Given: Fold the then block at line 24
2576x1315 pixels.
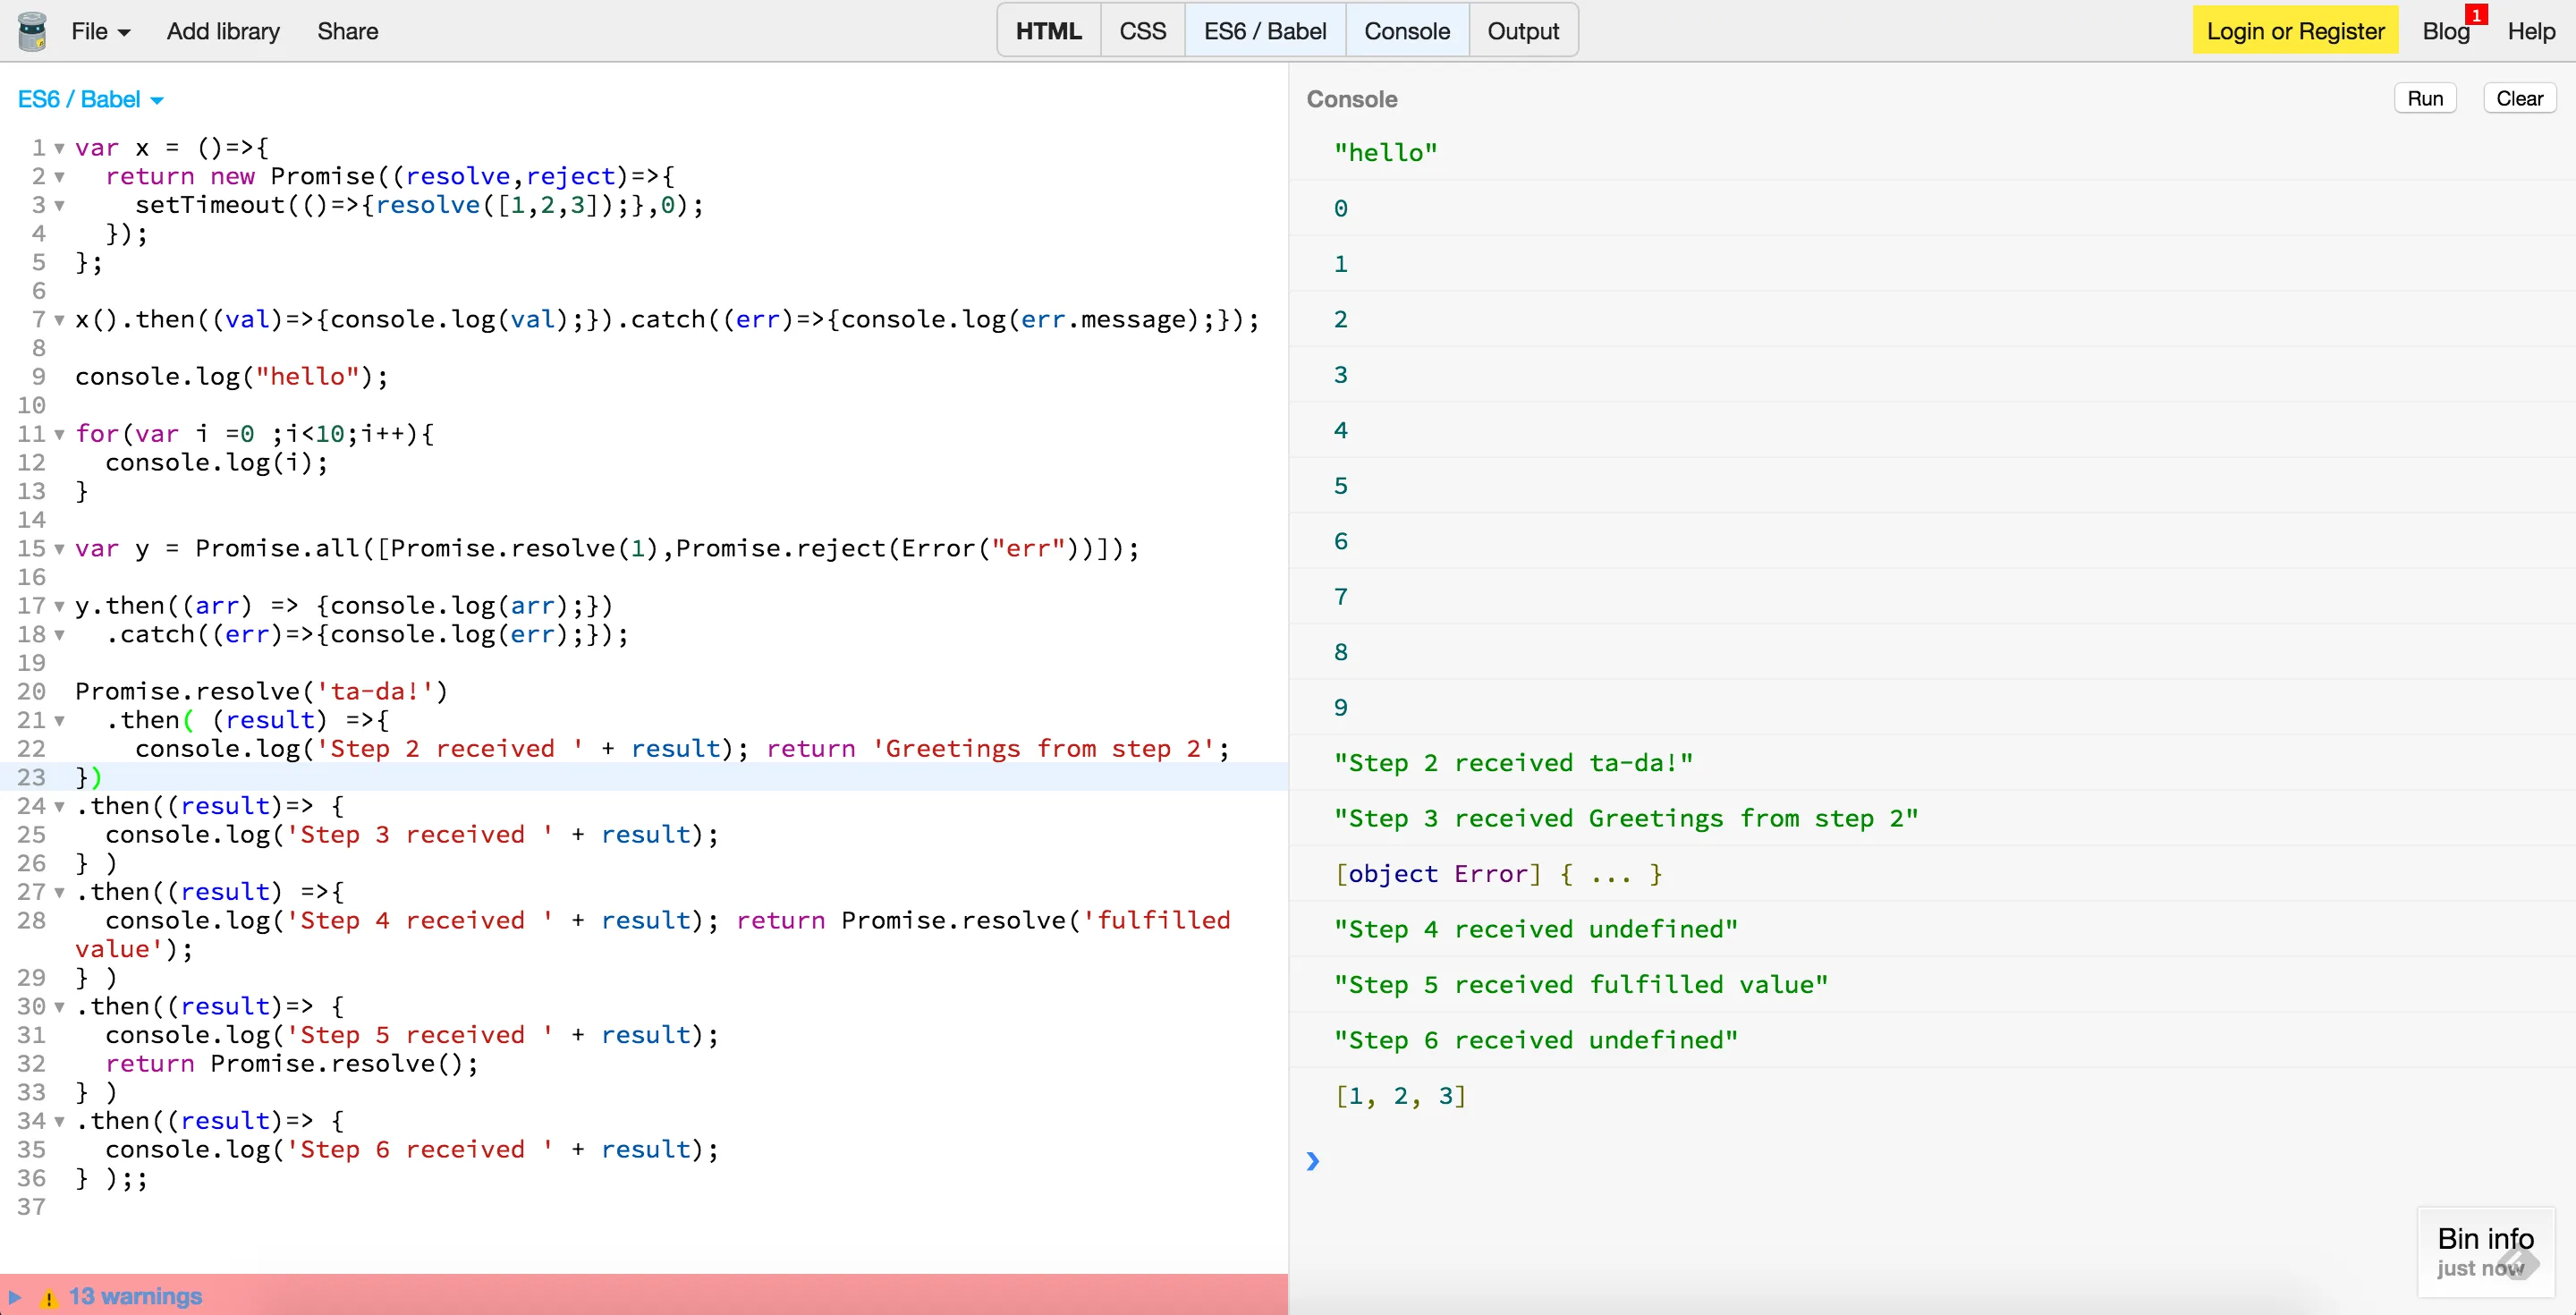Looking at the screenshot, I should (60, 807).
